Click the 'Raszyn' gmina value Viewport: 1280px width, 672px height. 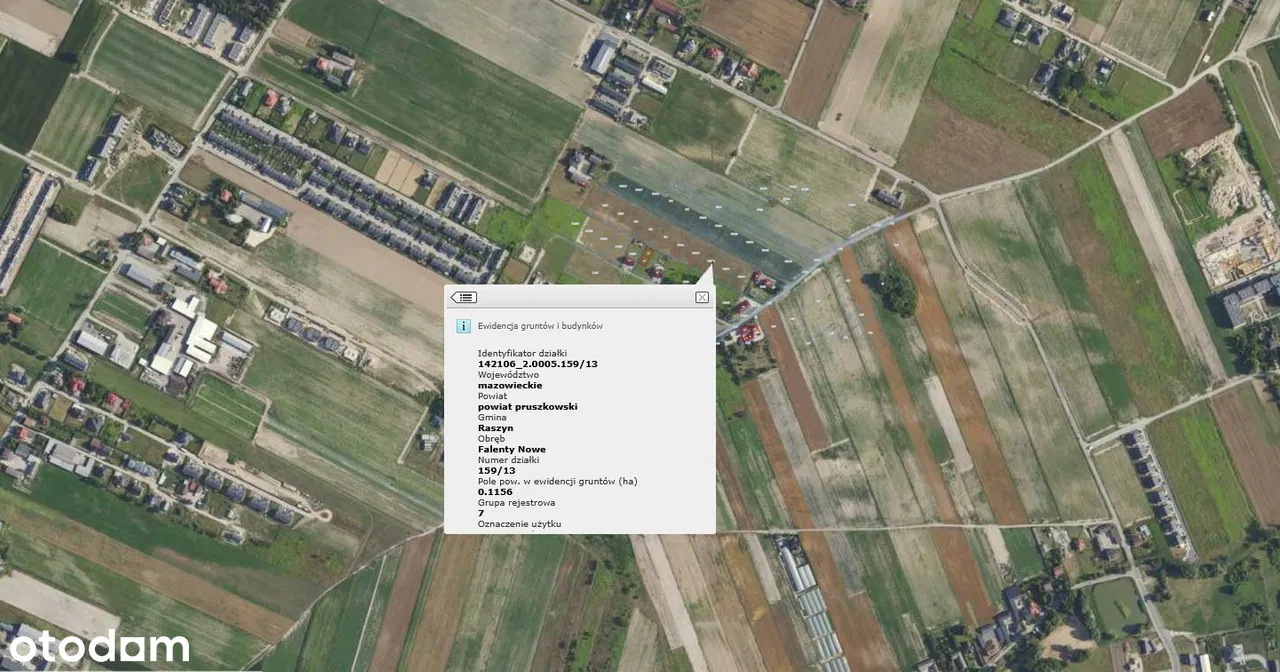point(495,428)
